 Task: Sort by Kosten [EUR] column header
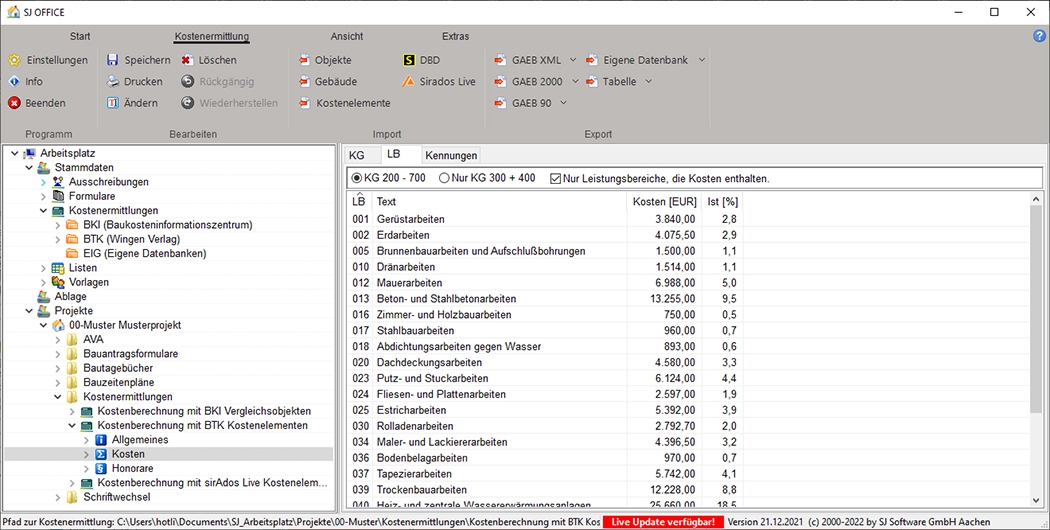664,202
